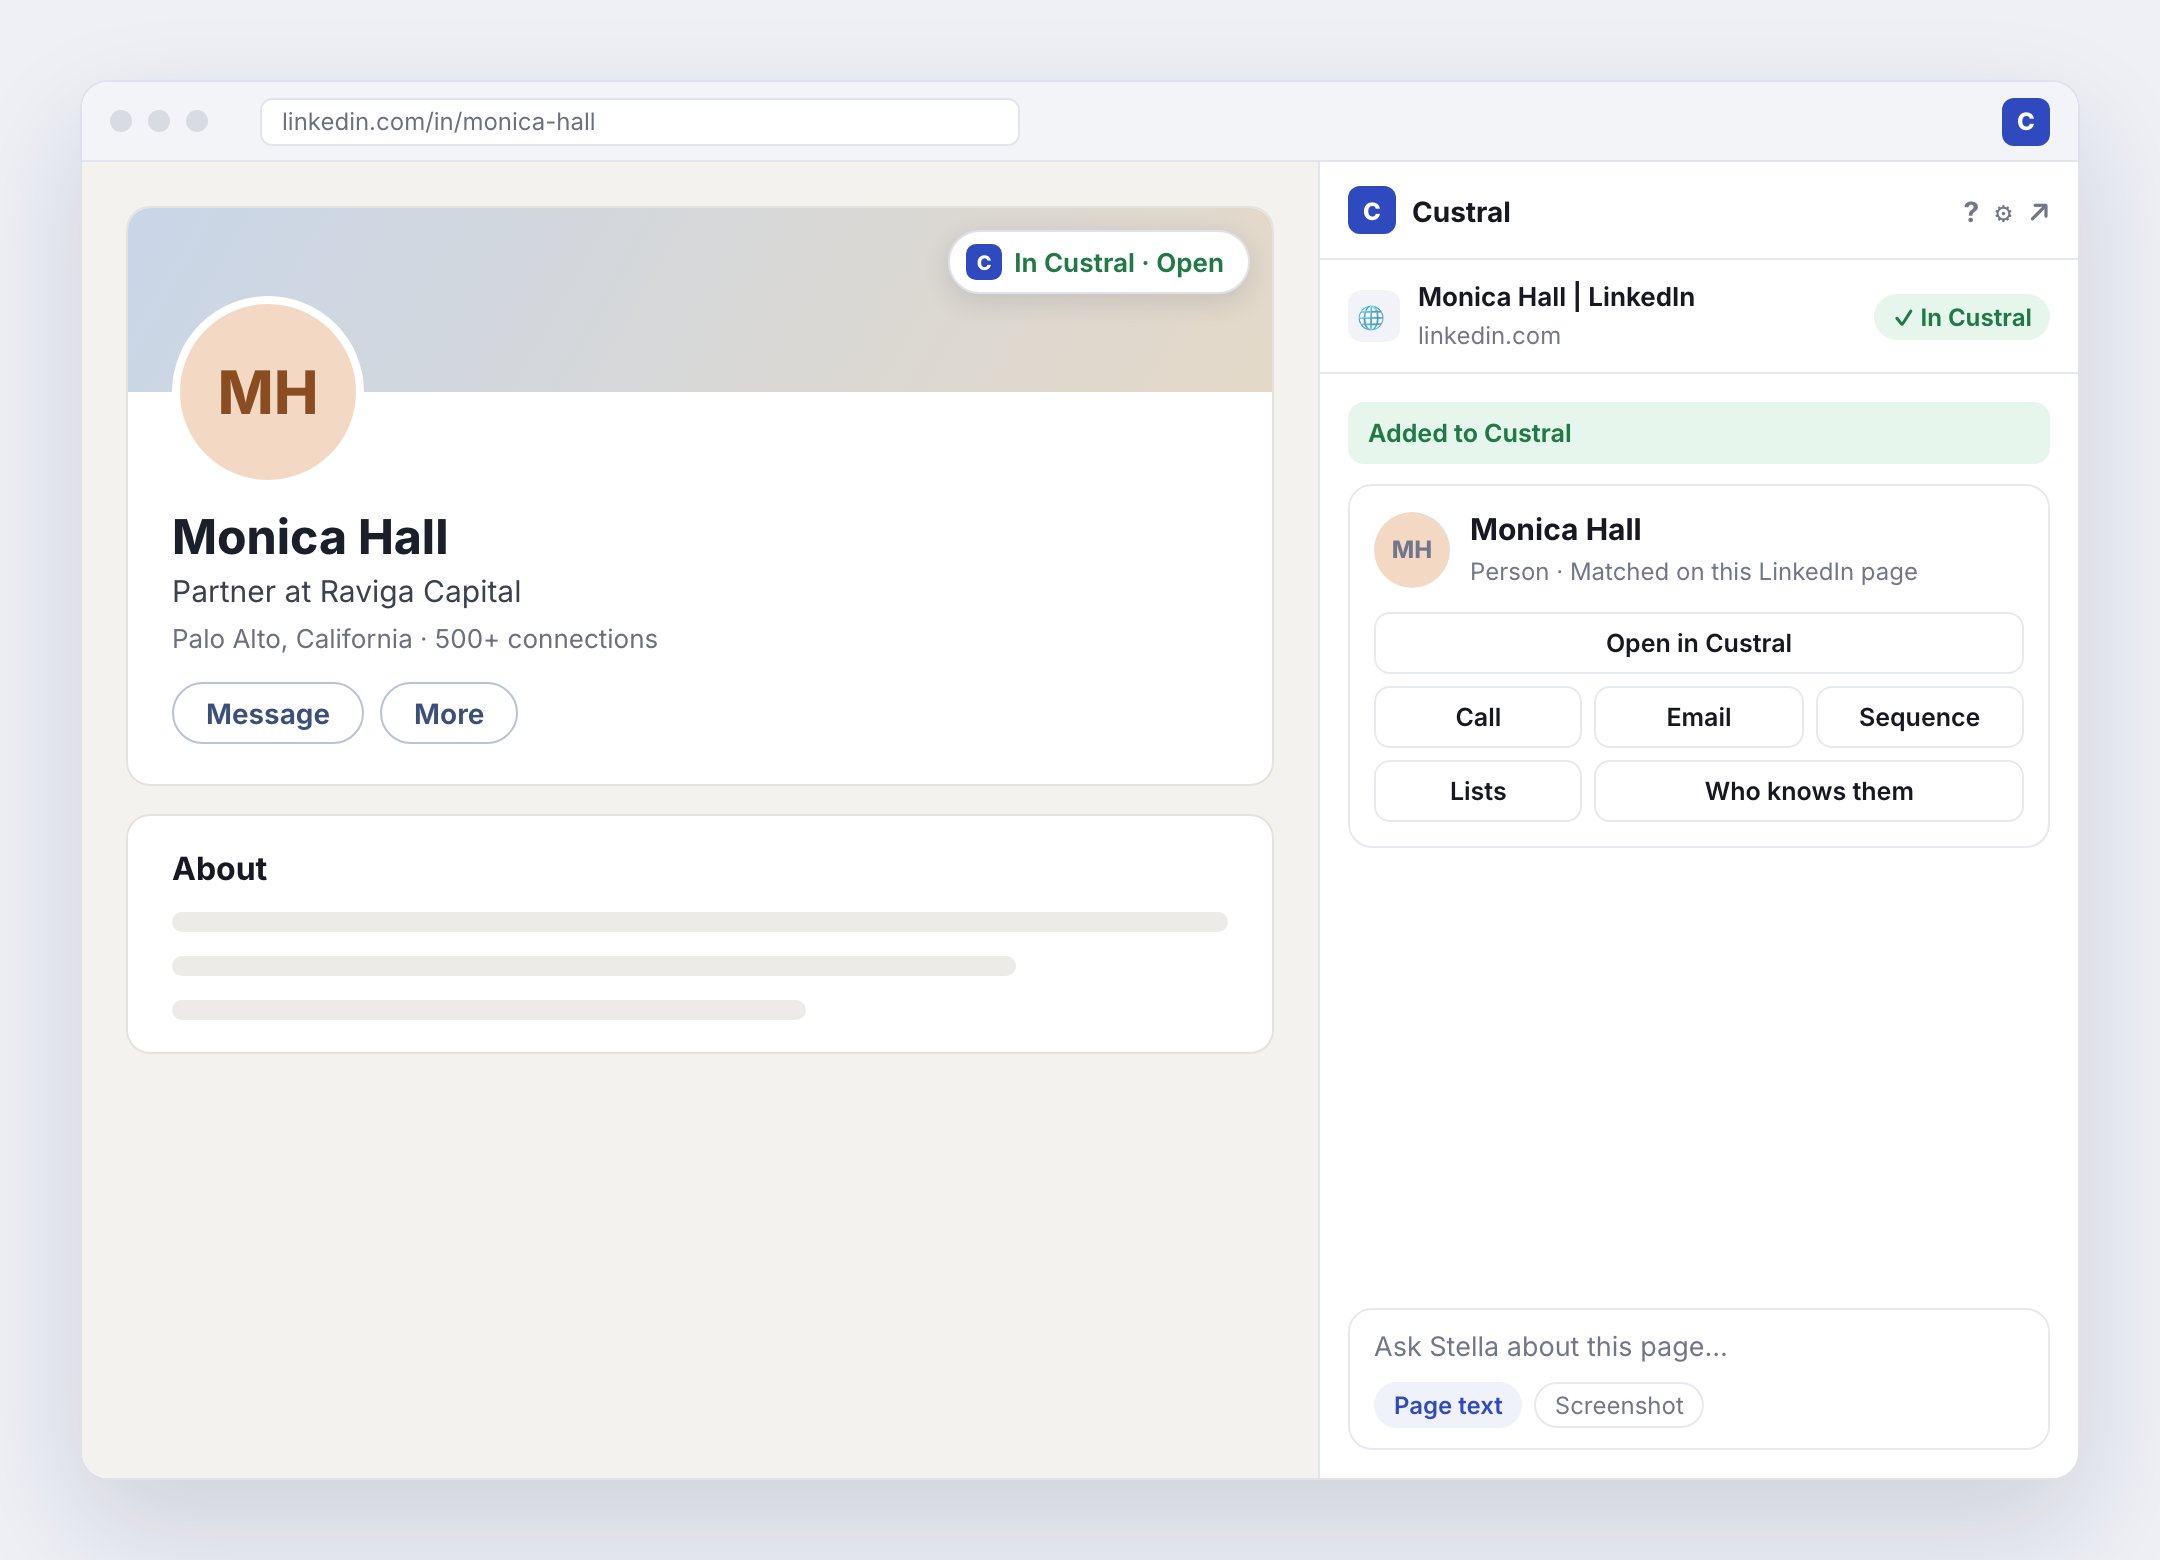
Task: Select the Page text context chip
Action: pos(1447,1405)
